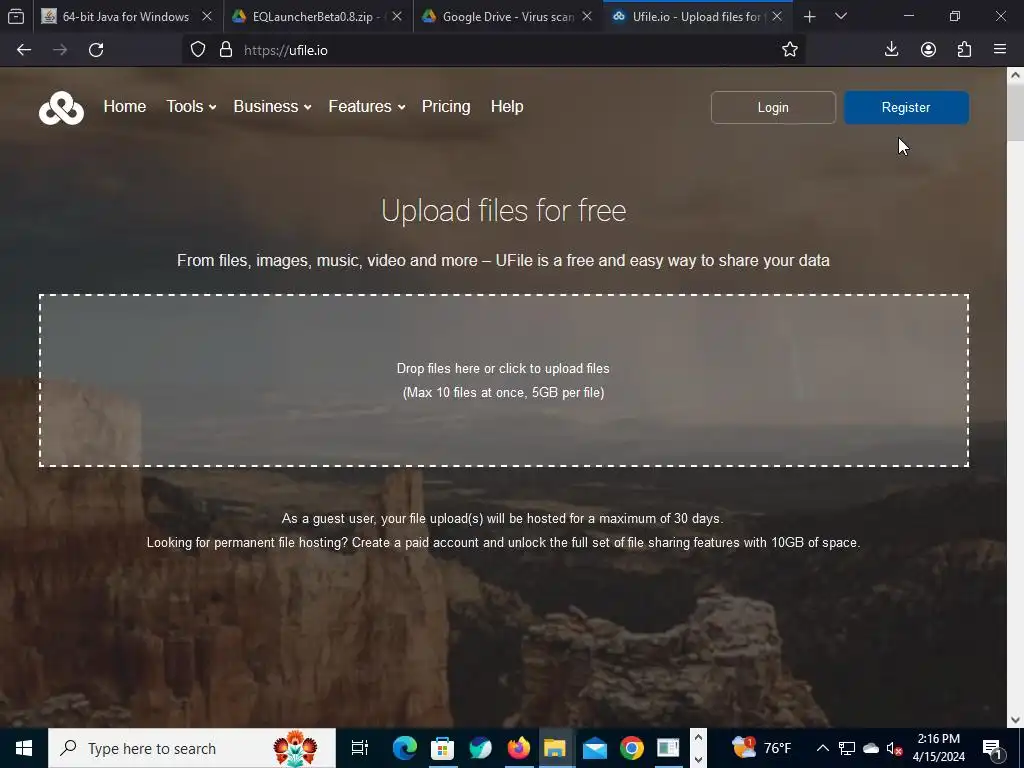
Task: Click the taskbar icons scroll down arrow
Action: click(698, 759)
